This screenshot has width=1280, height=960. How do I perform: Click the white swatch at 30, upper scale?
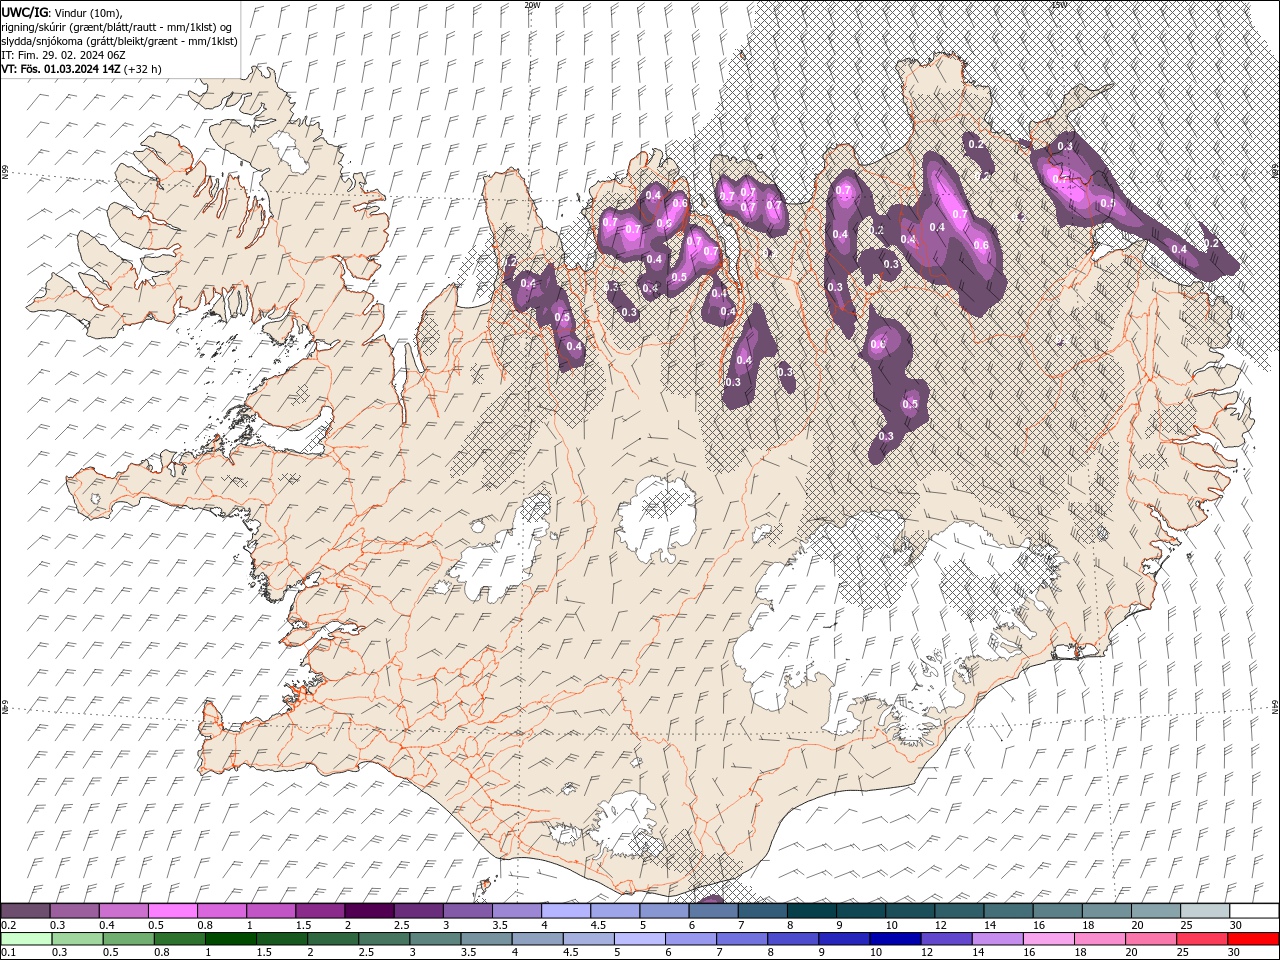[1254, 911]
